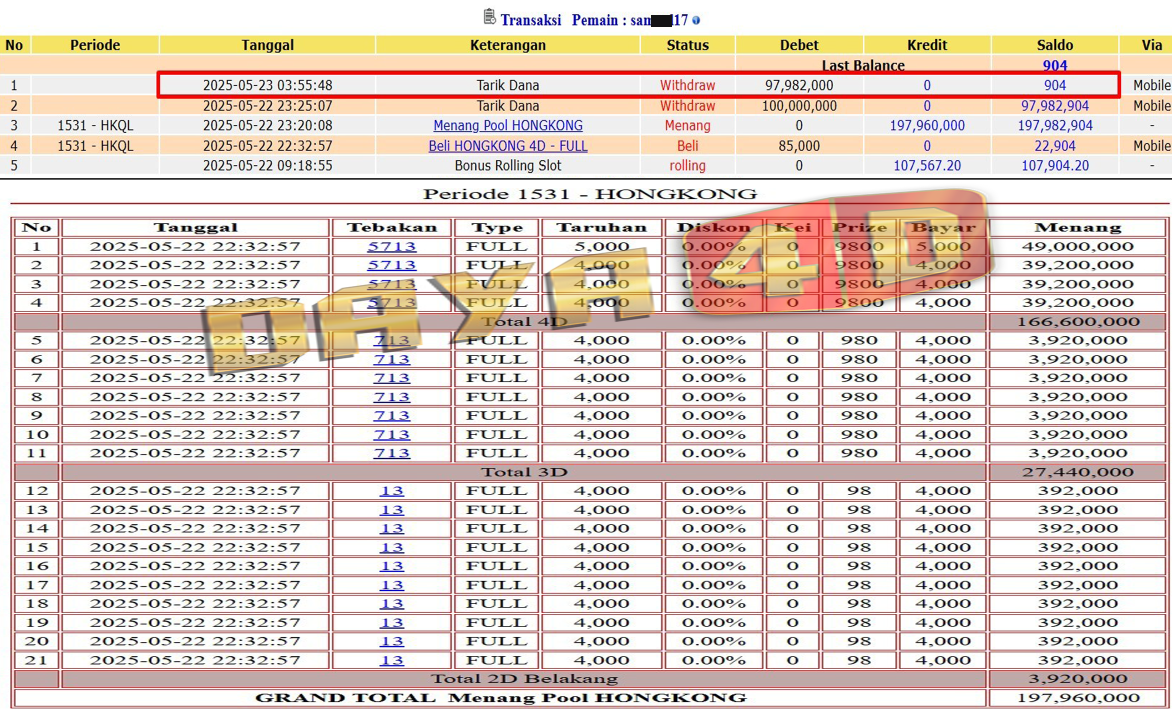Open the 713 guess link in bet row 11
The image size is (1172, 709).
(392, 453)
